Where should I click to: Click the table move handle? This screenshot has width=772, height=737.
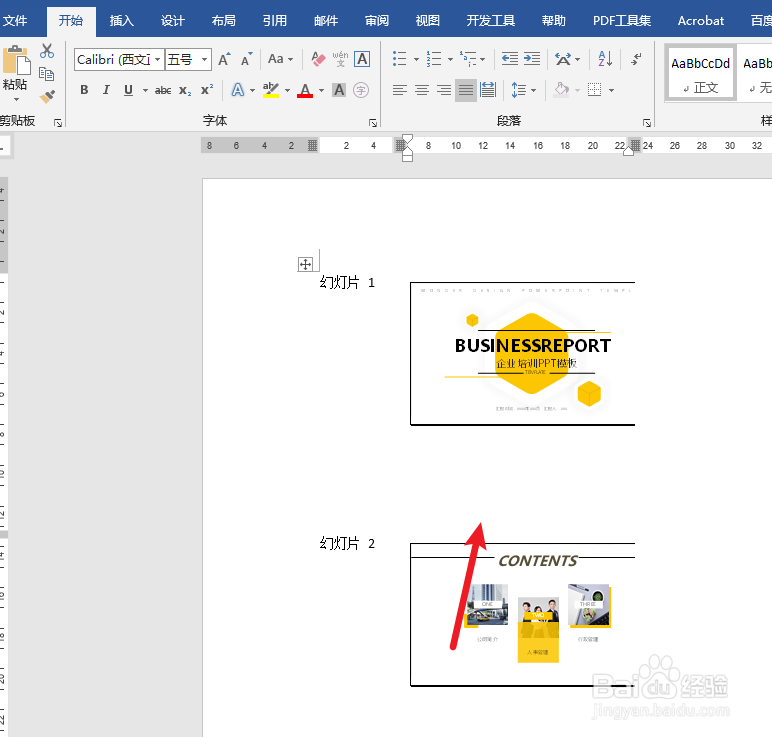305,264
